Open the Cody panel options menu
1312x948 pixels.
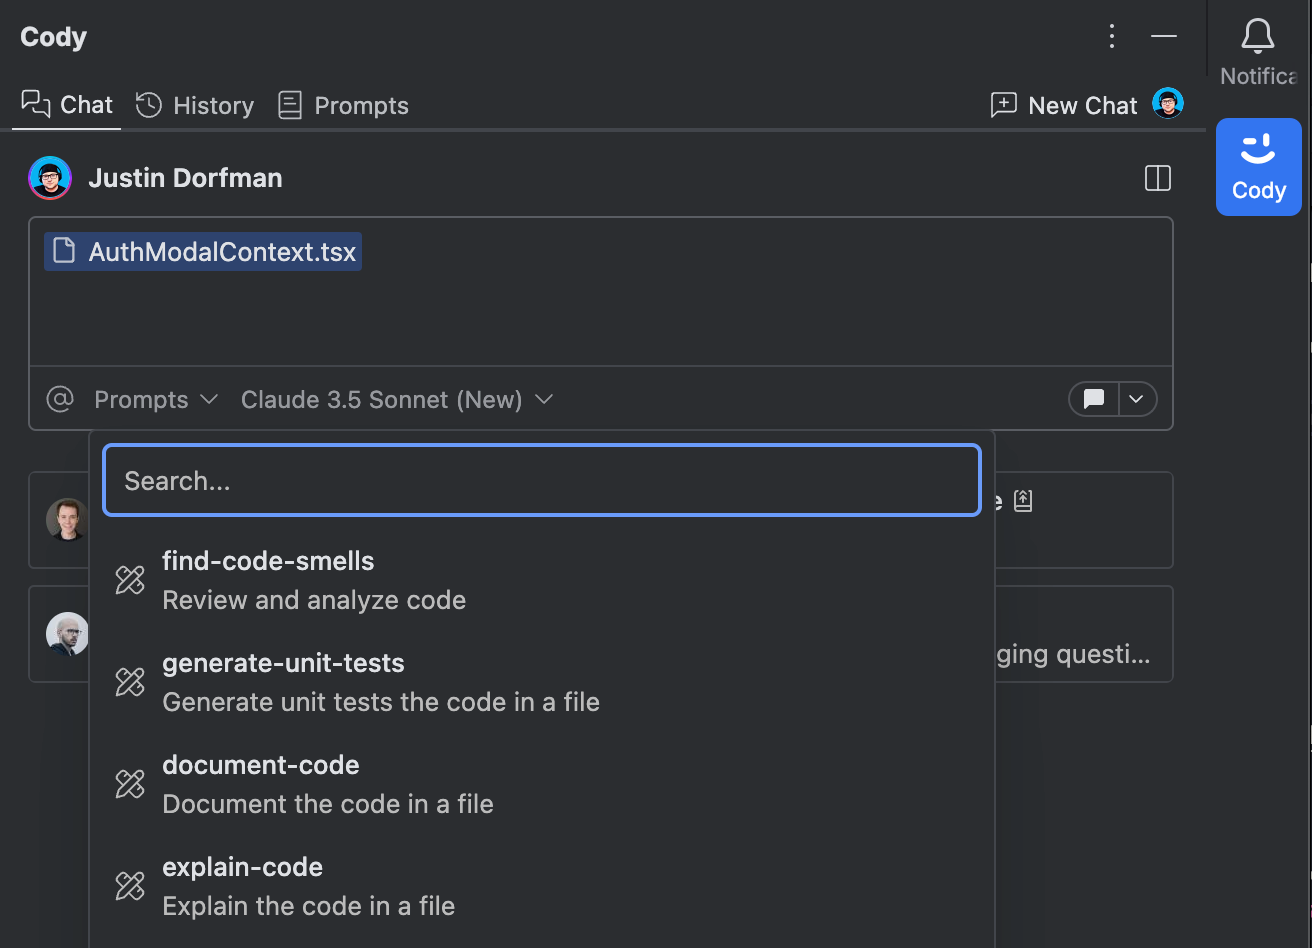pos(1112,36)
